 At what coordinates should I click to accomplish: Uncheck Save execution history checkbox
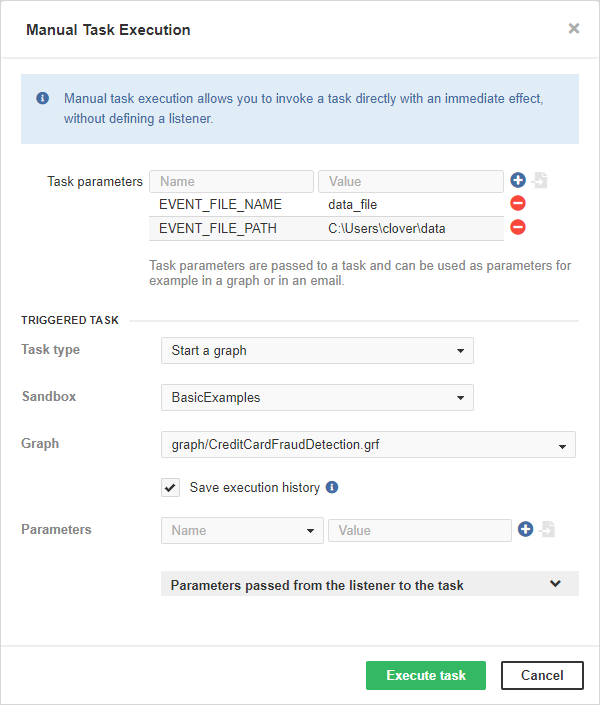(x=170, y=488)
